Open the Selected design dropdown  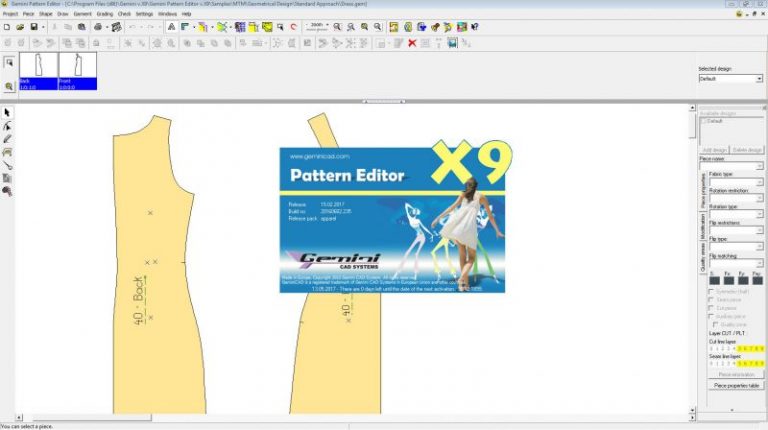(729, 78)
